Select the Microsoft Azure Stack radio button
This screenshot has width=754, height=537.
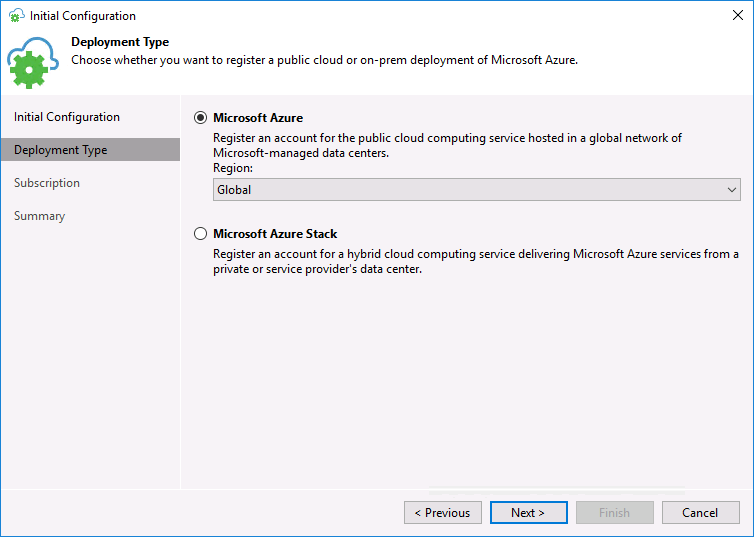point(201,234)
